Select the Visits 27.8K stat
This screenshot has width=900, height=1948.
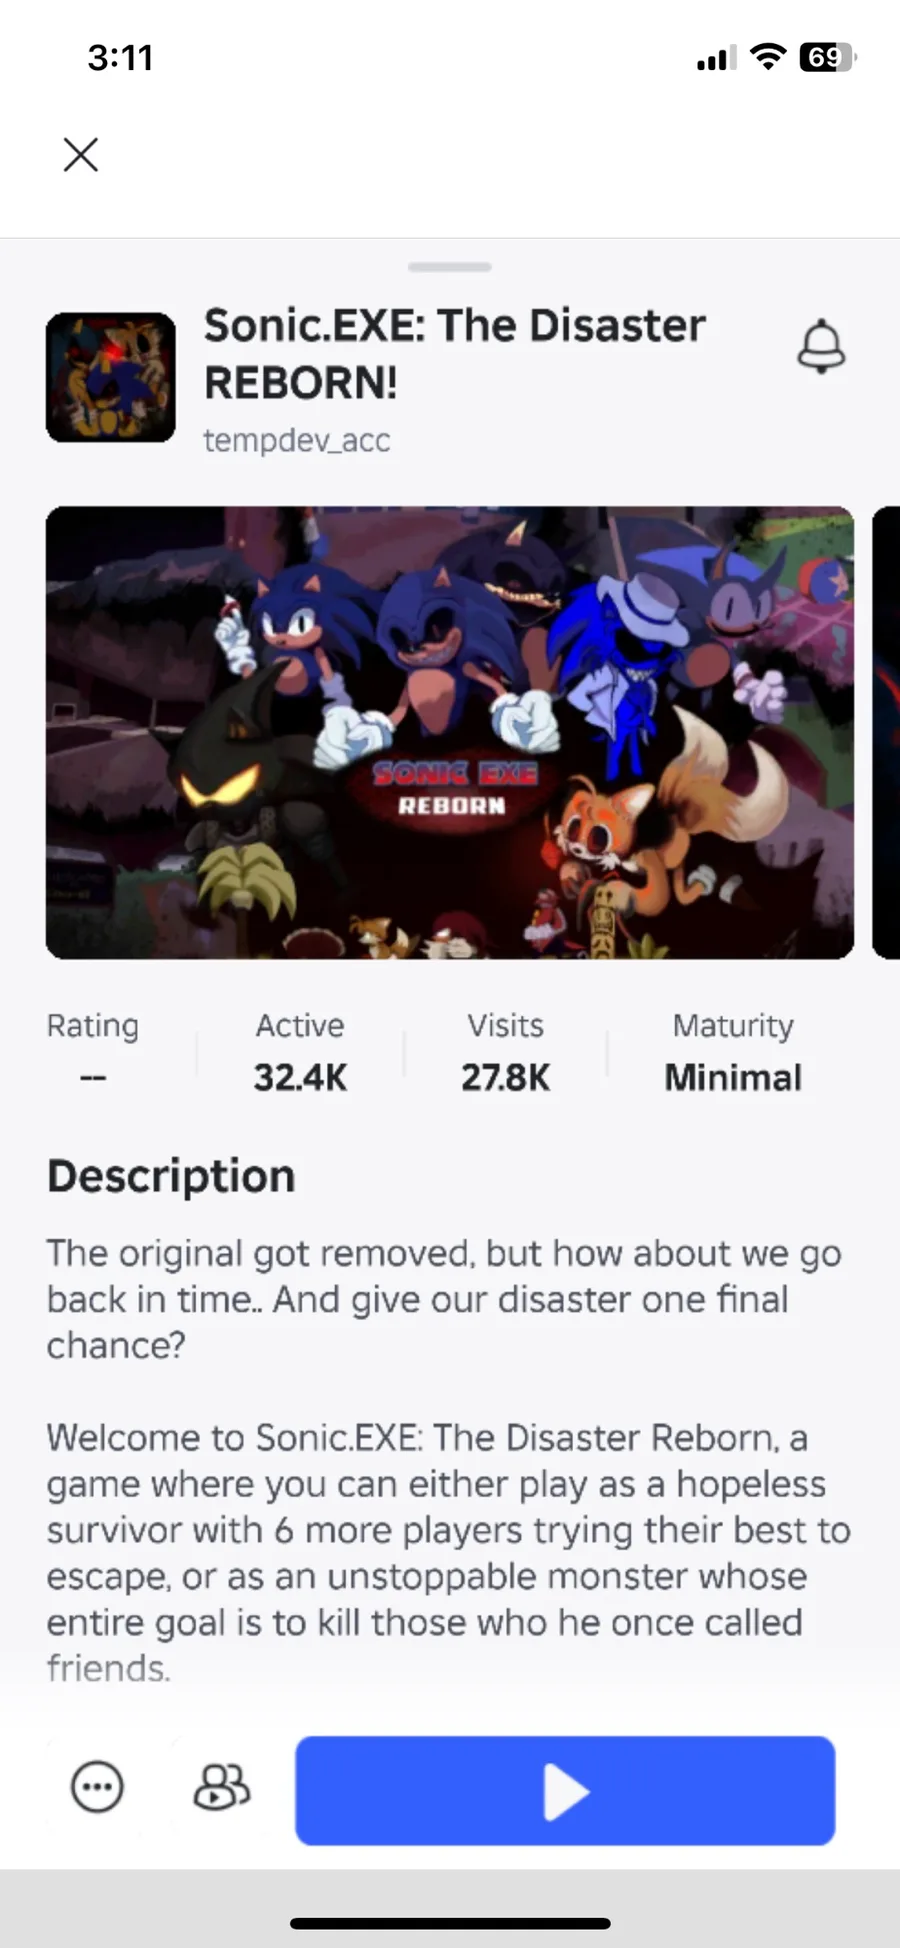505,1051
